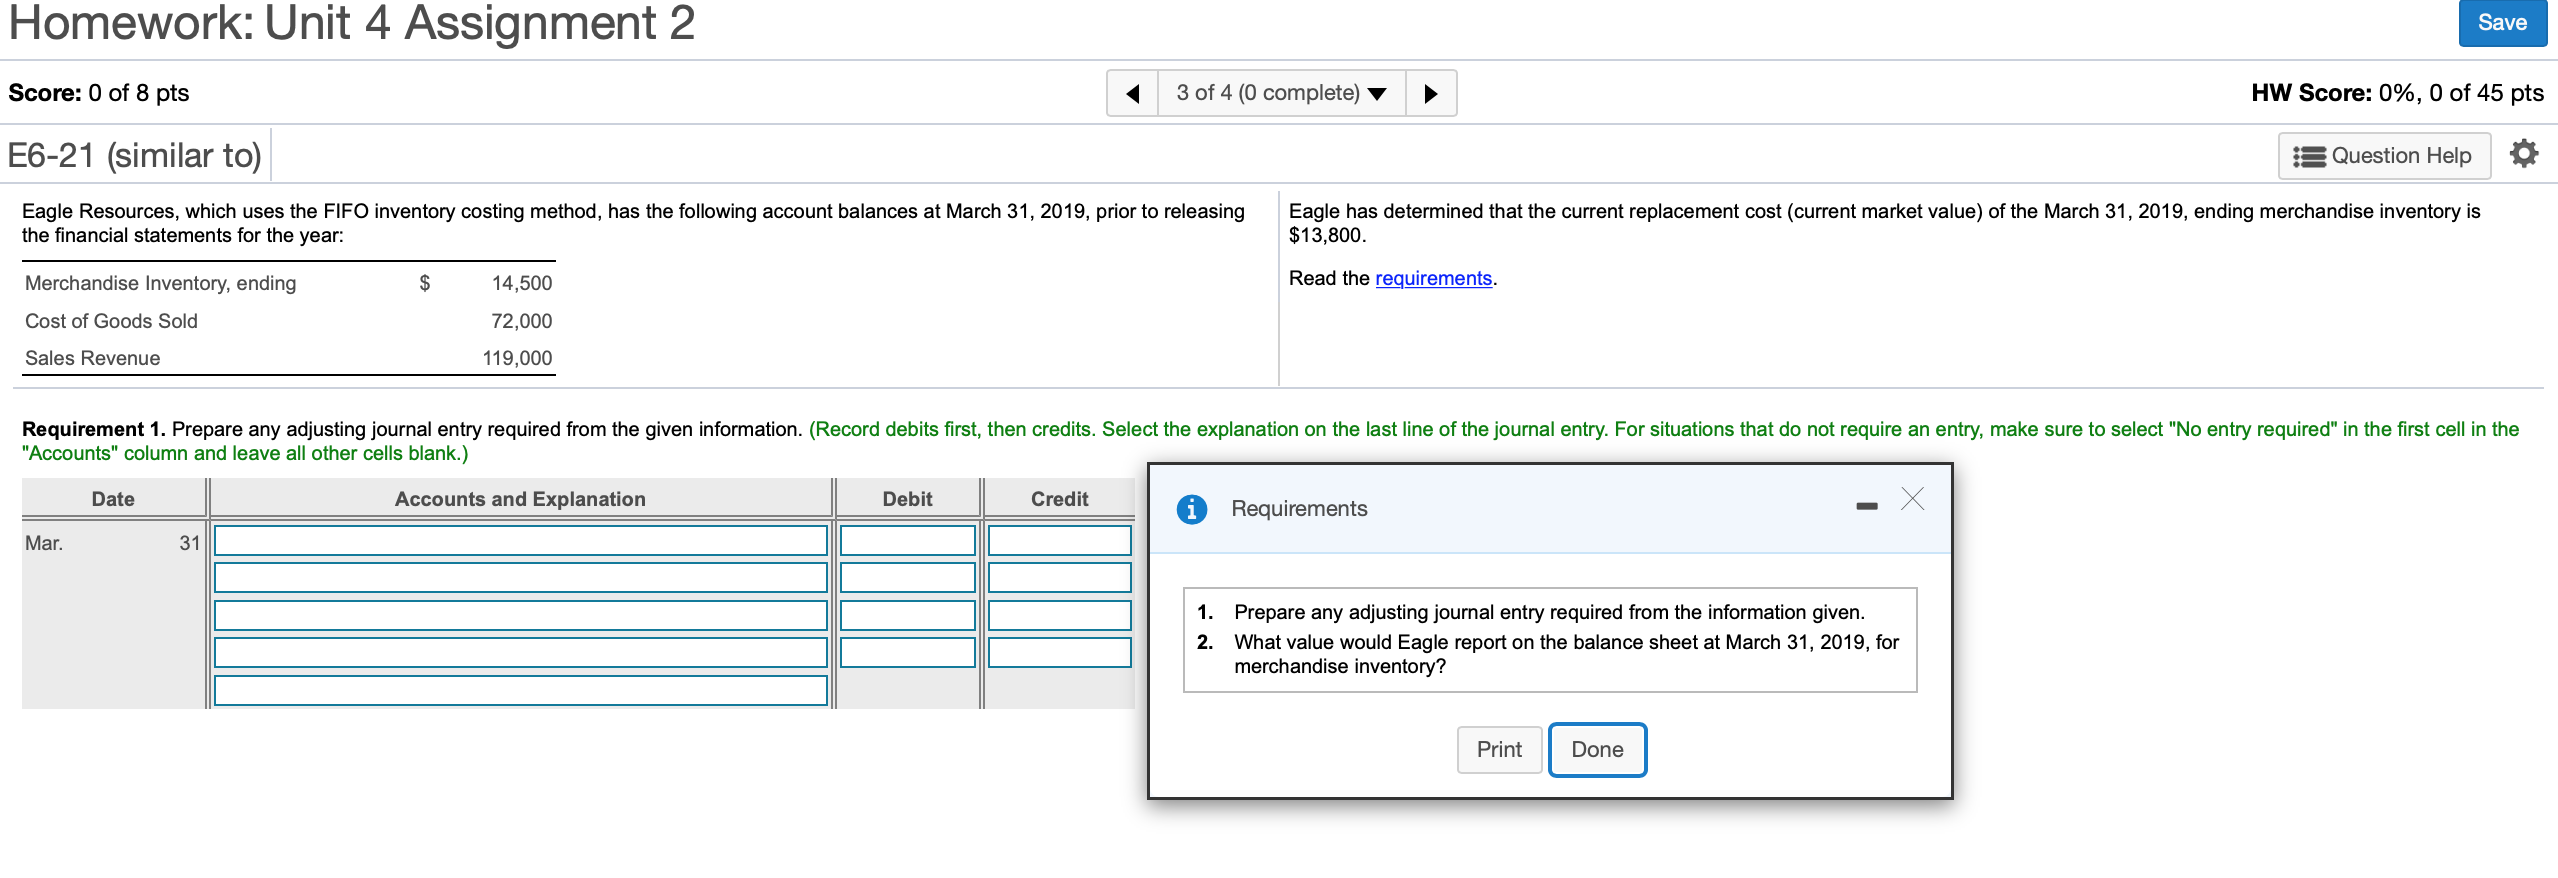2558x878 pixels.
Task: Click the Print button
Action: 1499,749
